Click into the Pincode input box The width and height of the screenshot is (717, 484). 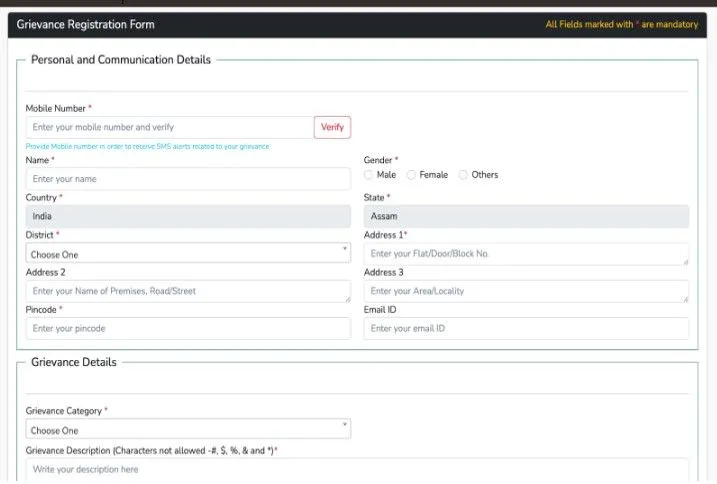(x=187, y=328)
